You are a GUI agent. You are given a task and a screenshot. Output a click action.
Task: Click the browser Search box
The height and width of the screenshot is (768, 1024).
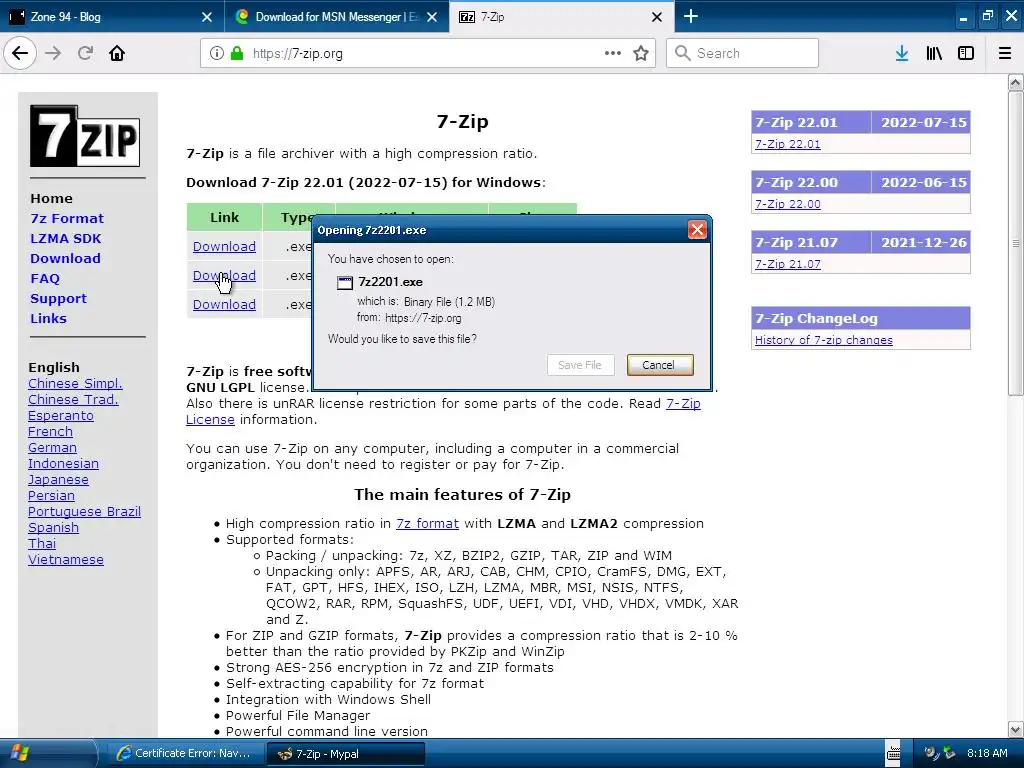742,53
